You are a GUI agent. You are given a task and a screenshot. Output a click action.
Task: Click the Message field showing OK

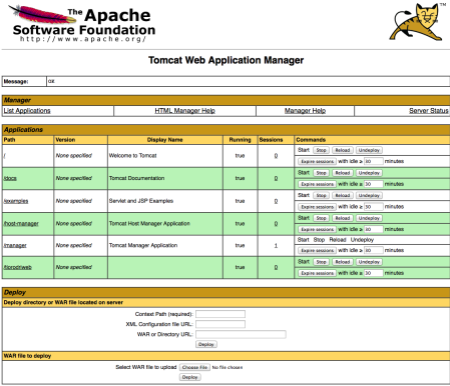[248, 81]
